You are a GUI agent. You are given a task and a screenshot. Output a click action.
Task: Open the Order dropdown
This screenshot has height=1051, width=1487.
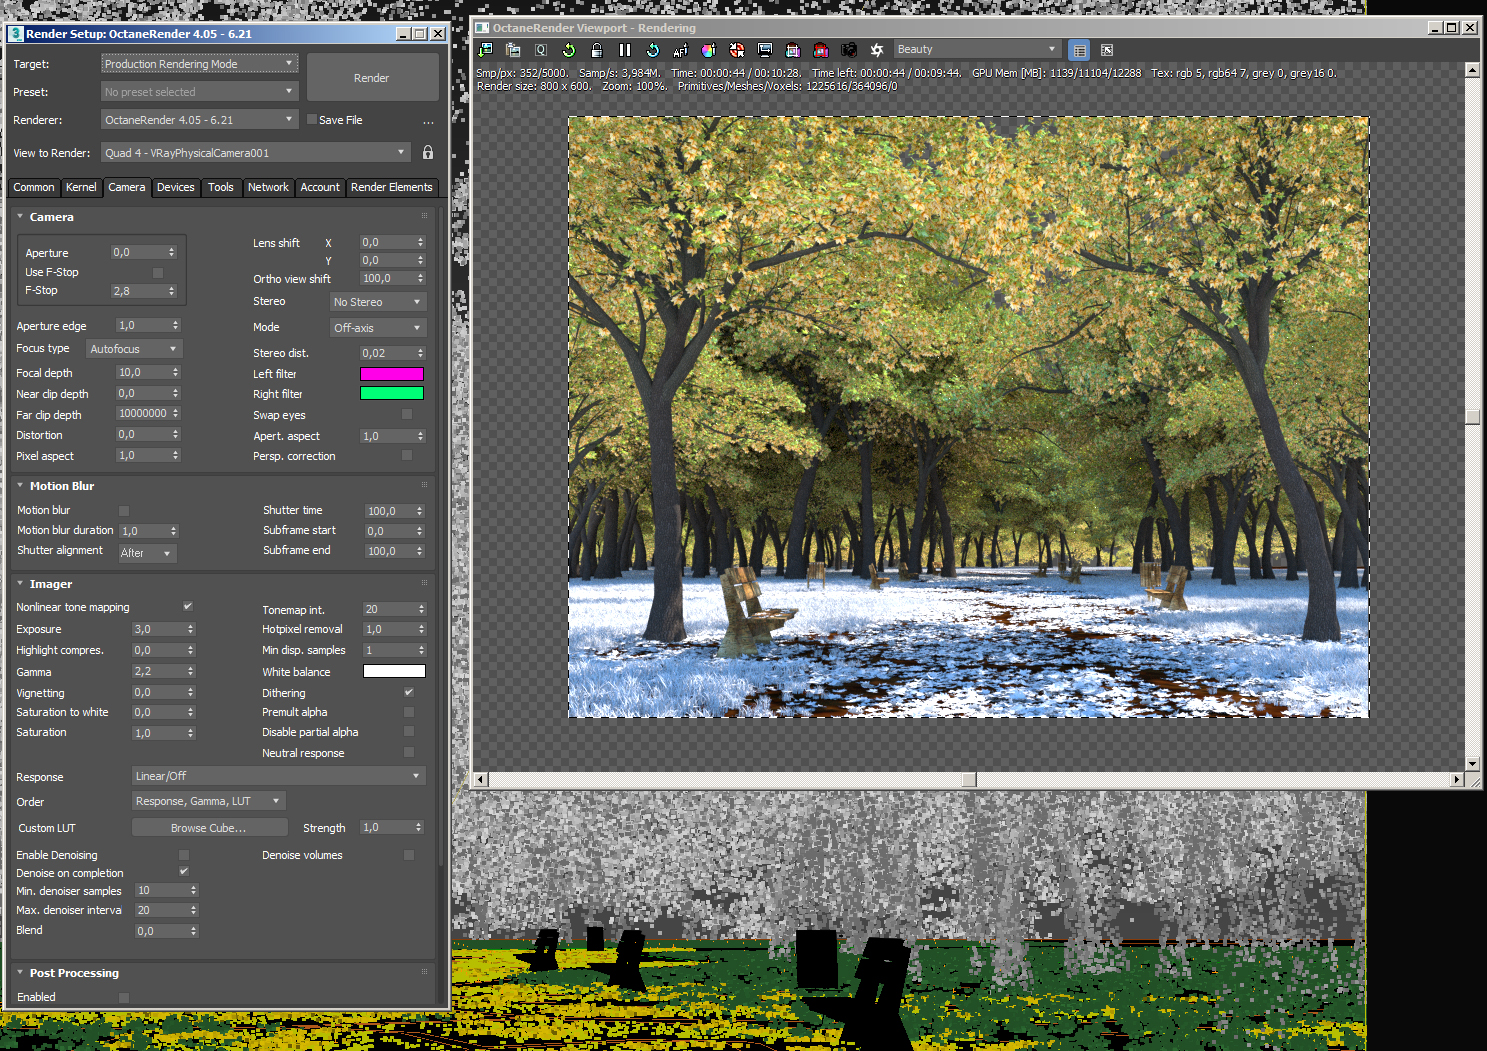click(x=209, y=801)
